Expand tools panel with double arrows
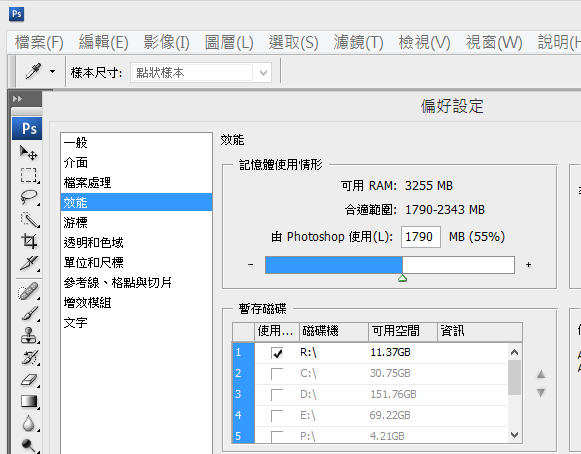Screen dimensions: 581x454 (x=17, y=99)
